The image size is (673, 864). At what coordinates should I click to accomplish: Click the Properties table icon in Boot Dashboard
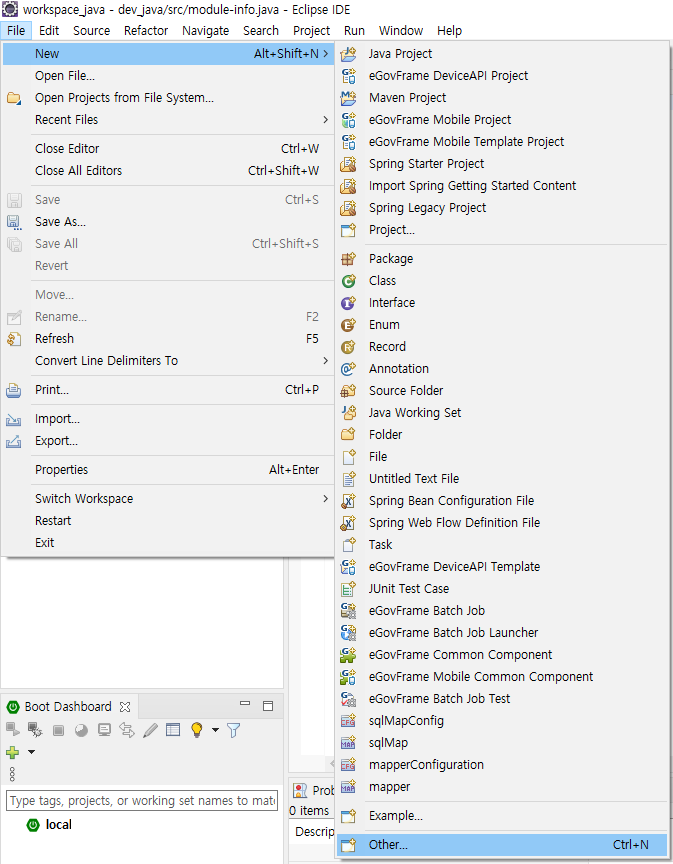[173, 730]
